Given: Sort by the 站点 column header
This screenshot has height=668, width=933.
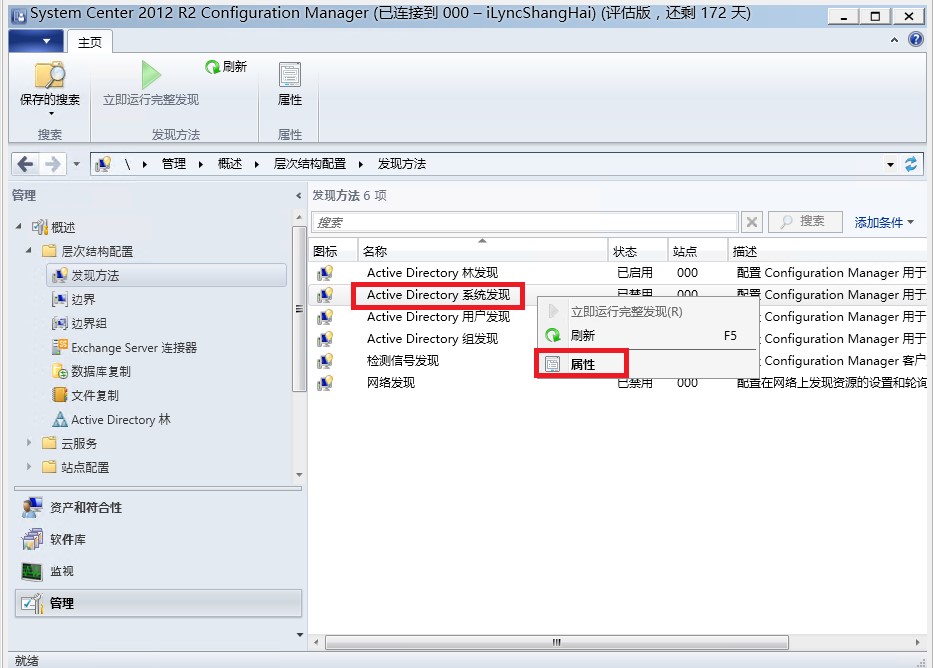Looking at the screenshot, I should 697,250.
